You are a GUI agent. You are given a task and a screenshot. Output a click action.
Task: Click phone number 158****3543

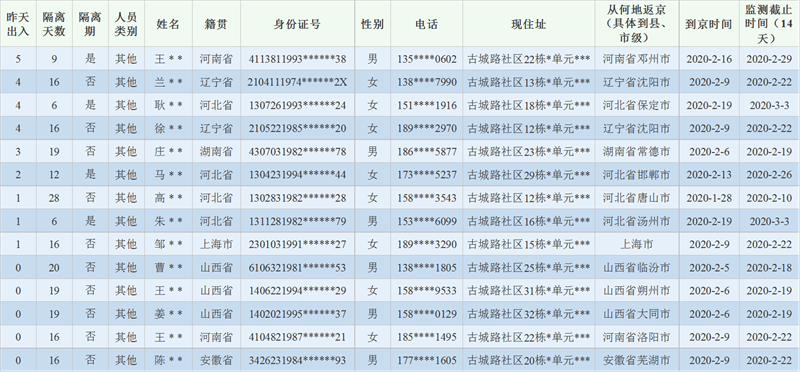tap(427, 198)
